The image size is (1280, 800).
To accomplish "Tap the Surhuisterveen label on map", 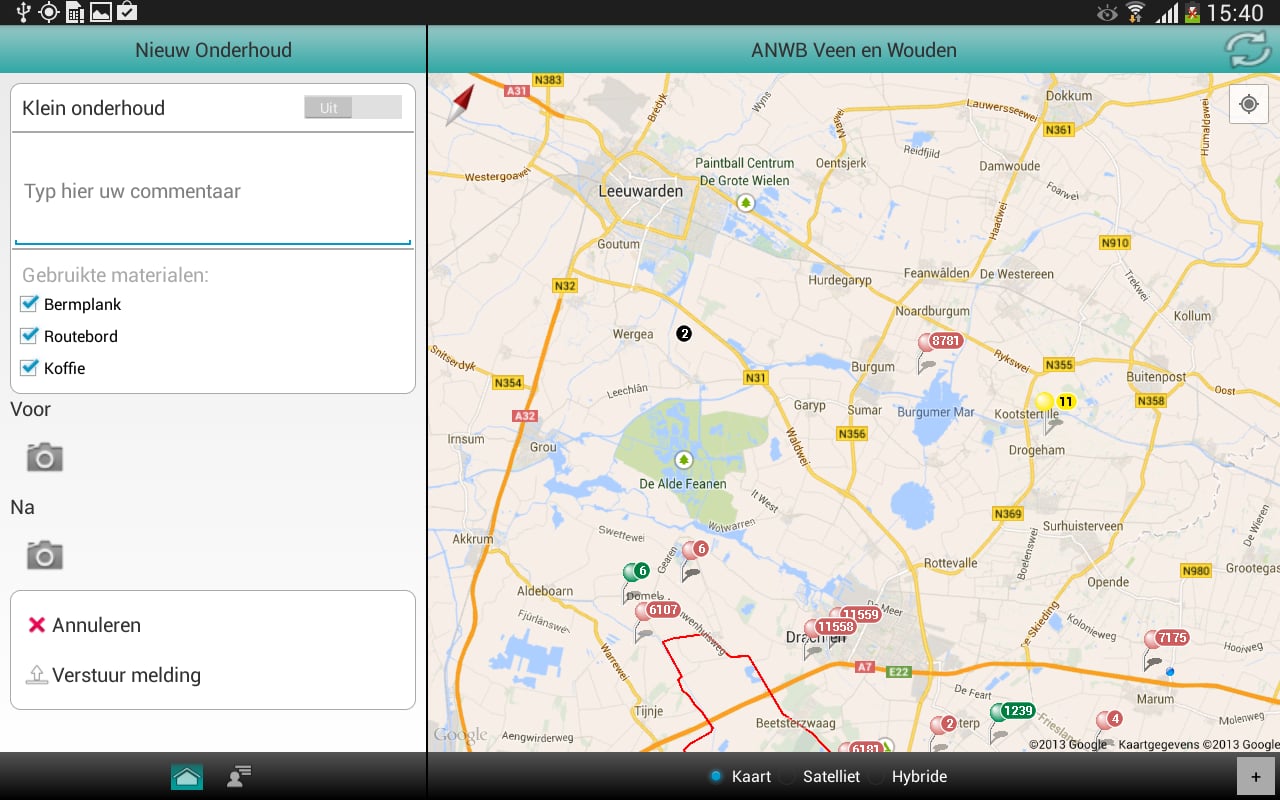I will 1083,526.
